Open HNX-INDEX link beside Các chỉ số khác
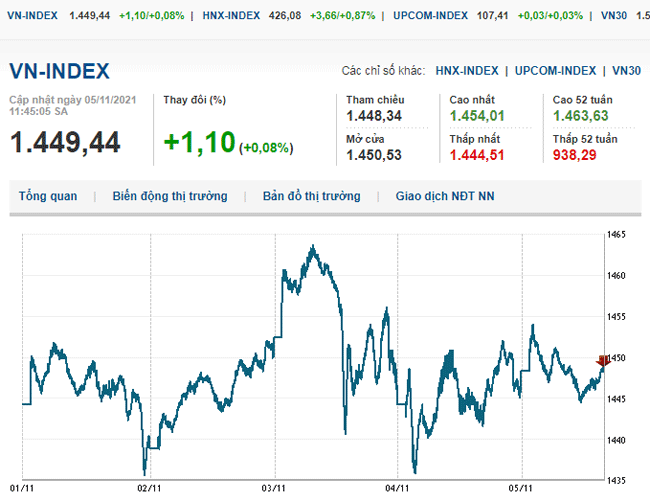The width and height of the screenshot is (650, 501). point(466,71)
